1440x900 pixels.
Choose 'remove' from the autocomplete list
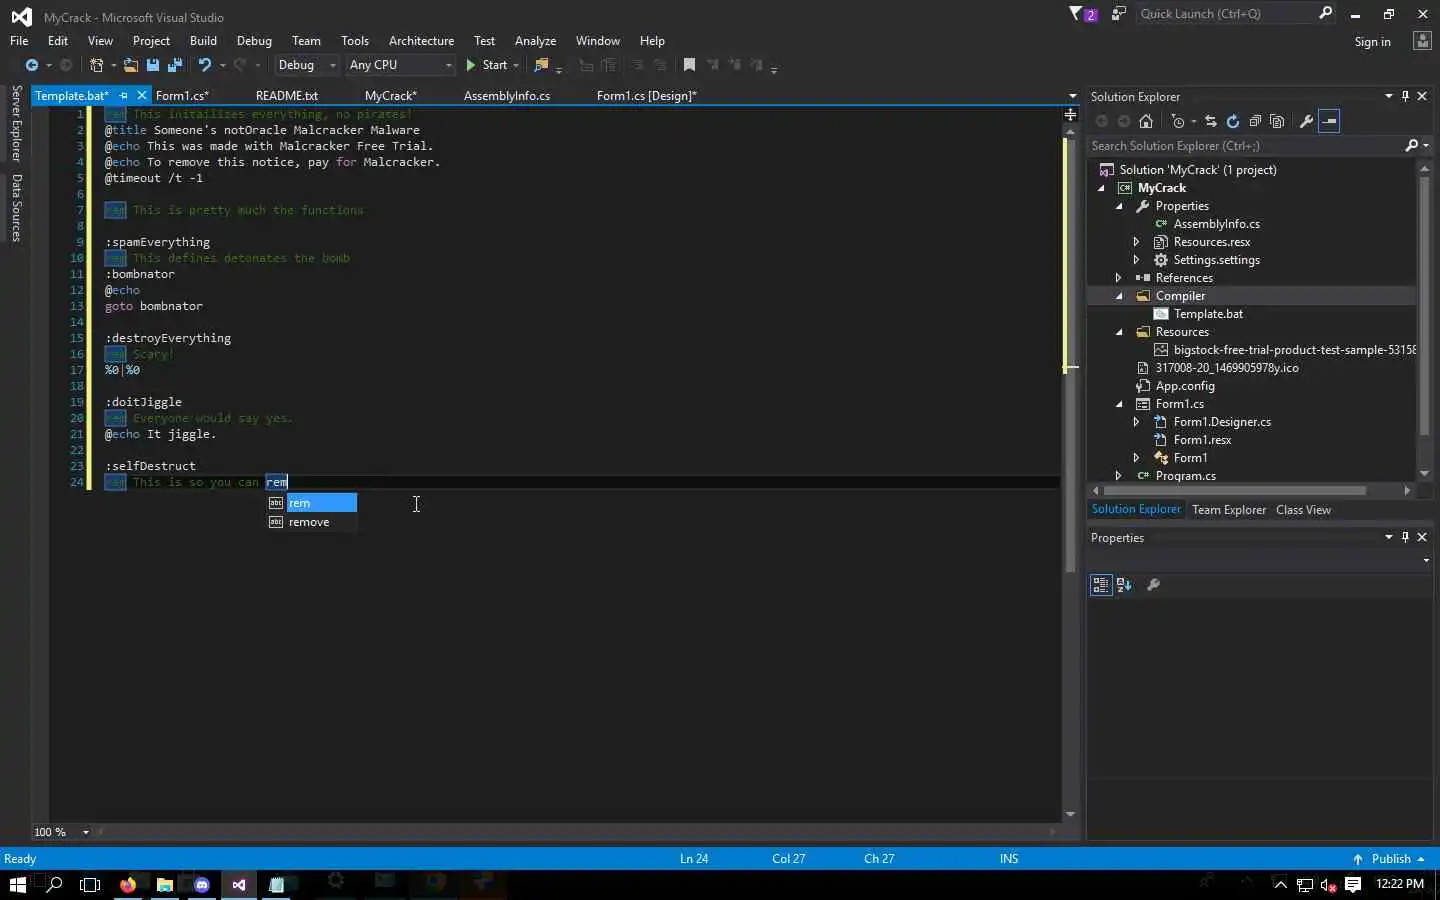coord(312,522)
